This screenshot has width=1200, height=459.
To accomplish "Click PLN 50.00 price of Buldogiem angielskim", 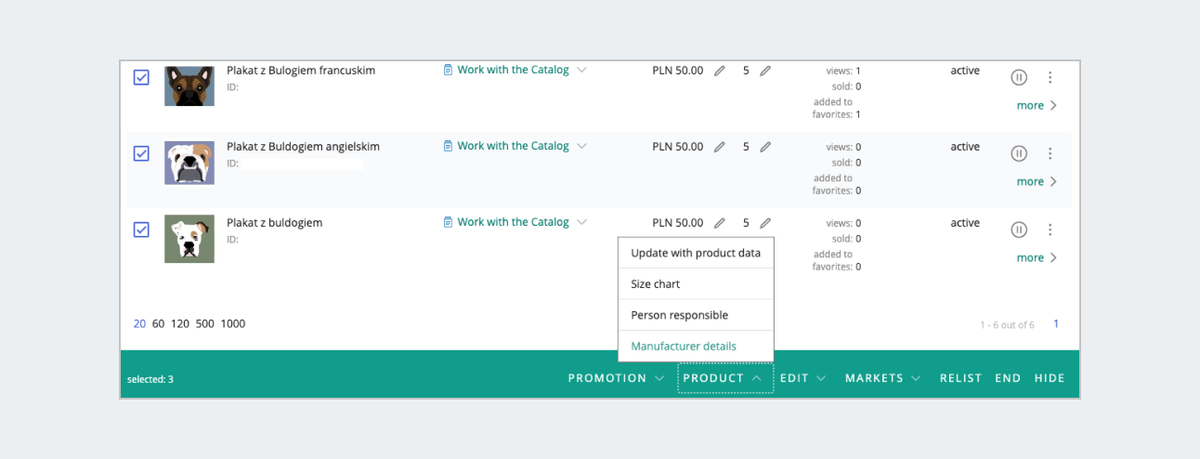I will (x=678, y=147).
